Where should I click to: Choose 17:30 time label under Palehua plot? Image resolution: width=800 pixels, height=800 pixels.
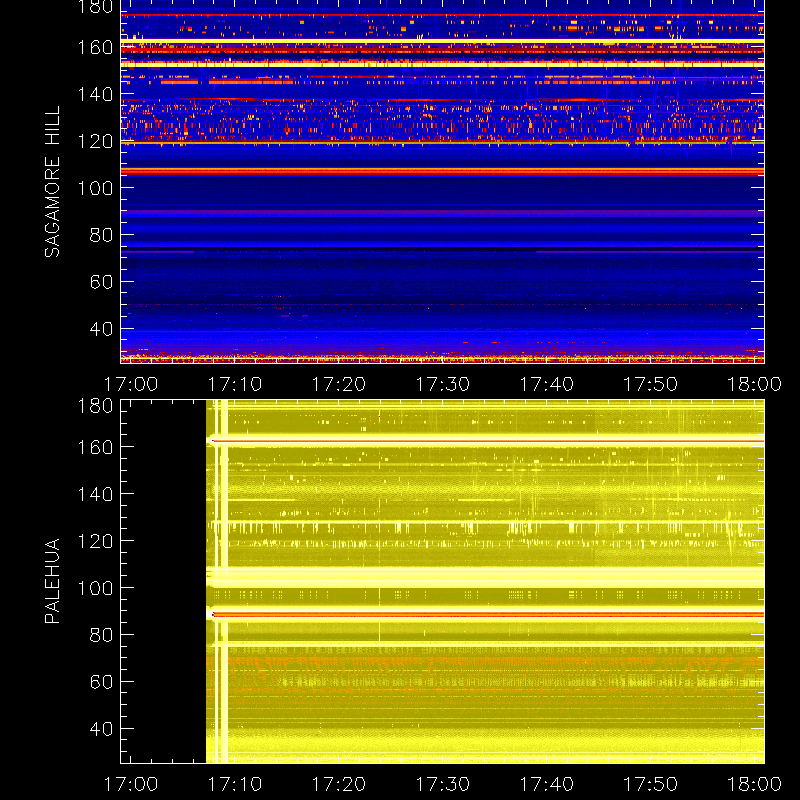click(x=443, y=784)
